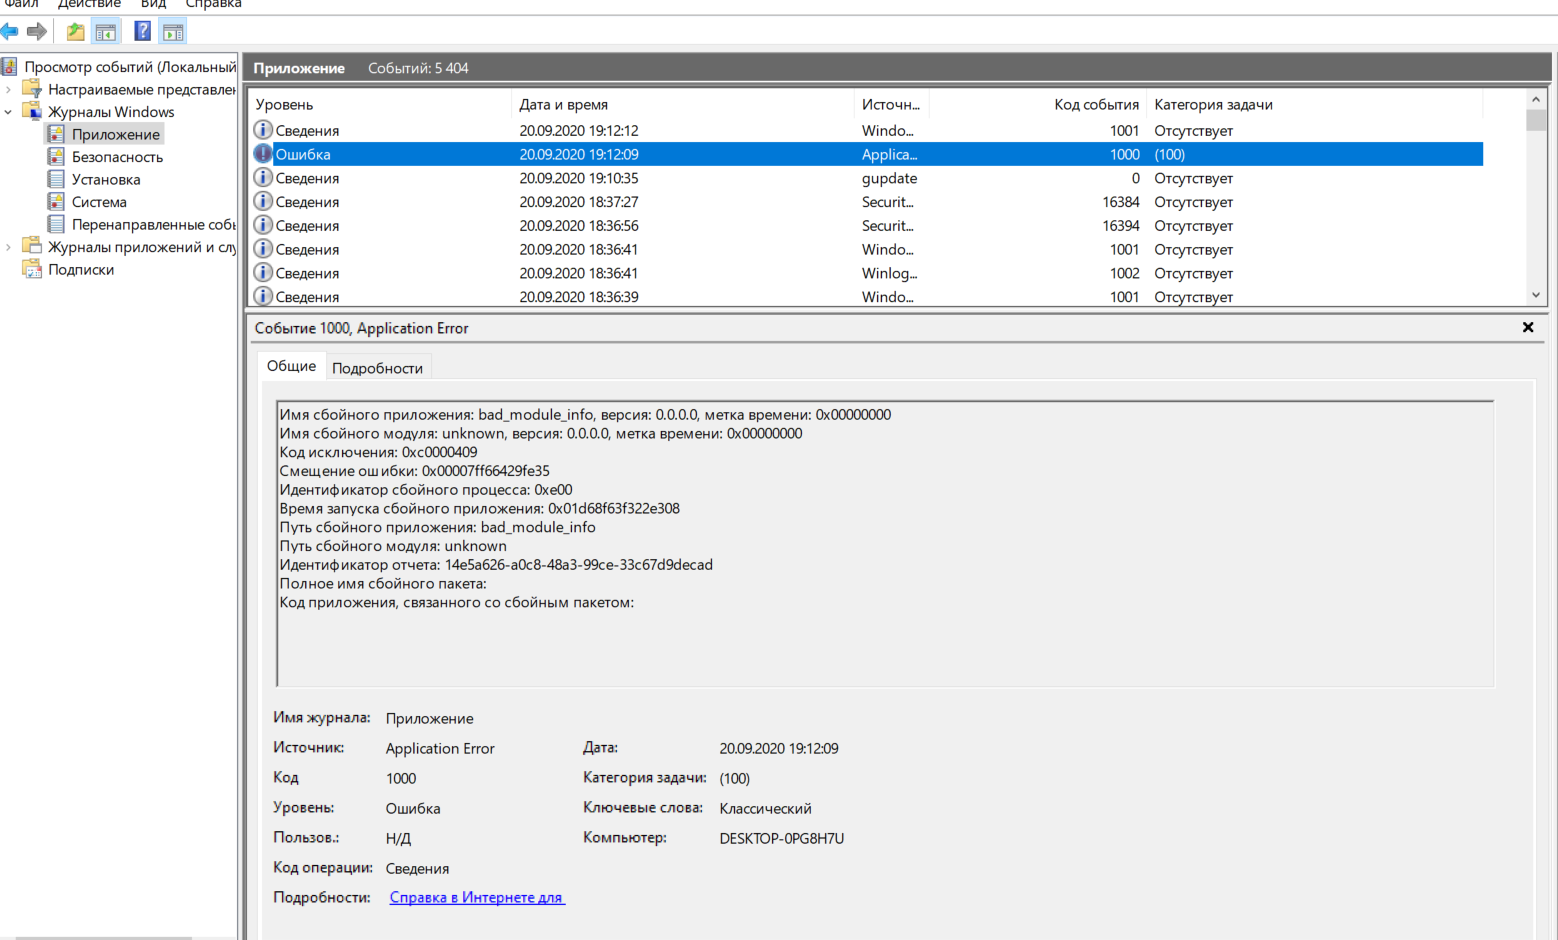Open the Help toolbar icon
Image resolution: width=1558 pixels, height=940 pixels.
[x=143, y=32]
